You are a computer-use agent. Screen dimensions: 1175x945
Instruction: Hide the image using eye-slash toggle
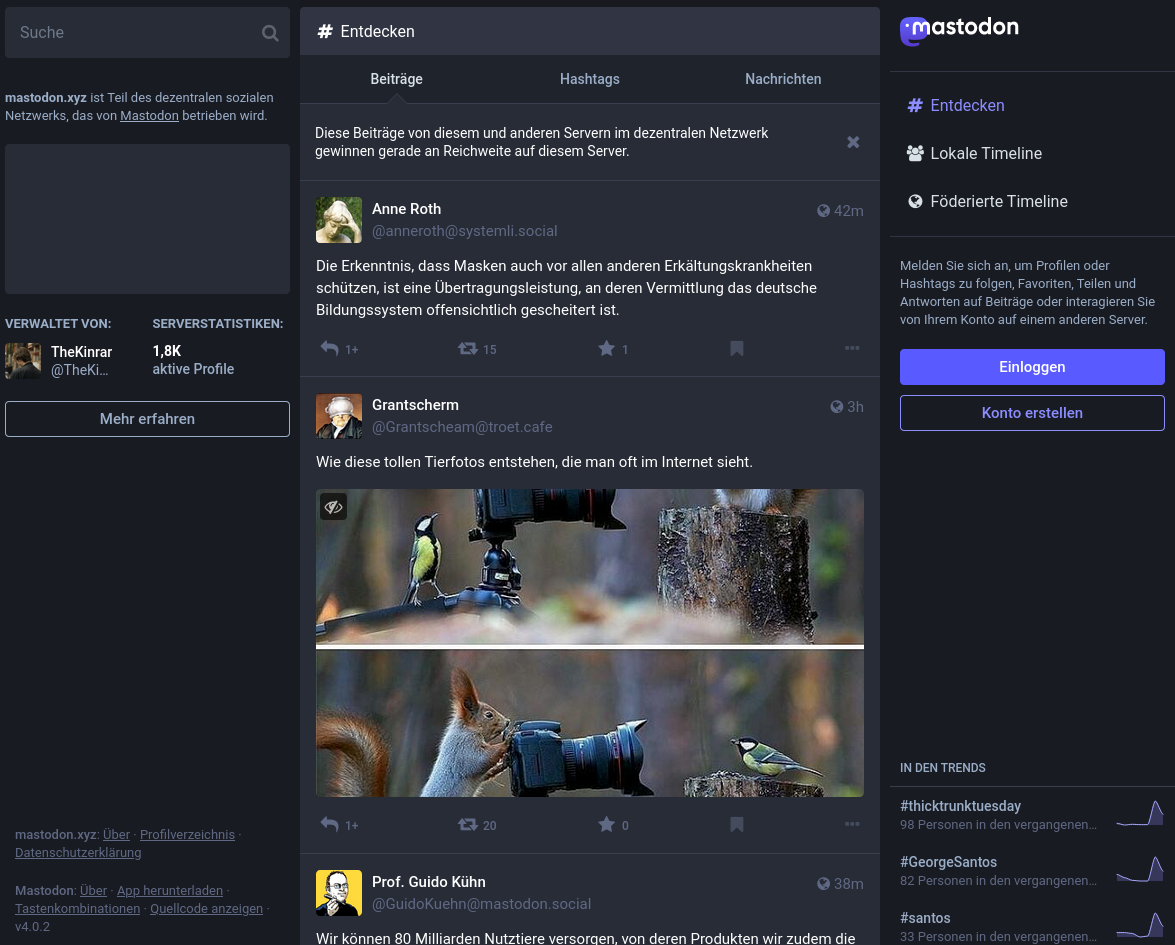coord(334,507)
